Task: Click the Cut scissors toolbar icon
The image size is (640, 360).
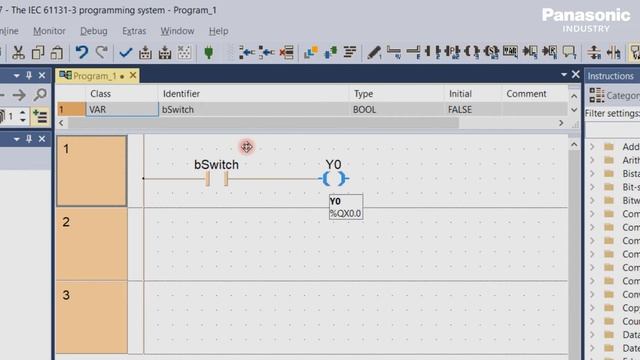Action: [x=18, y=53]
